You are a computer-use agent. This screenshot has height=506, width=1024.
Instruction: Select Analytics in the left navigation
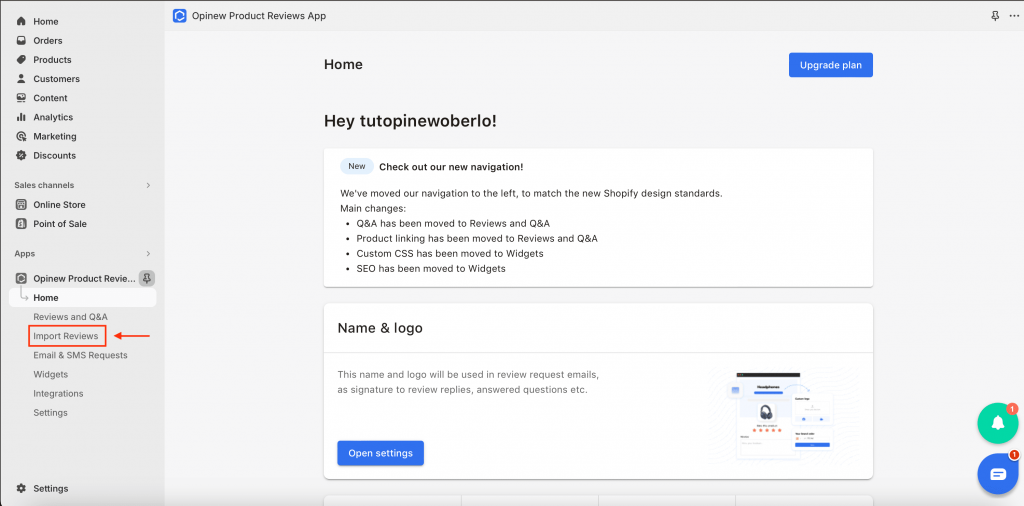click(x=53, y=117)
